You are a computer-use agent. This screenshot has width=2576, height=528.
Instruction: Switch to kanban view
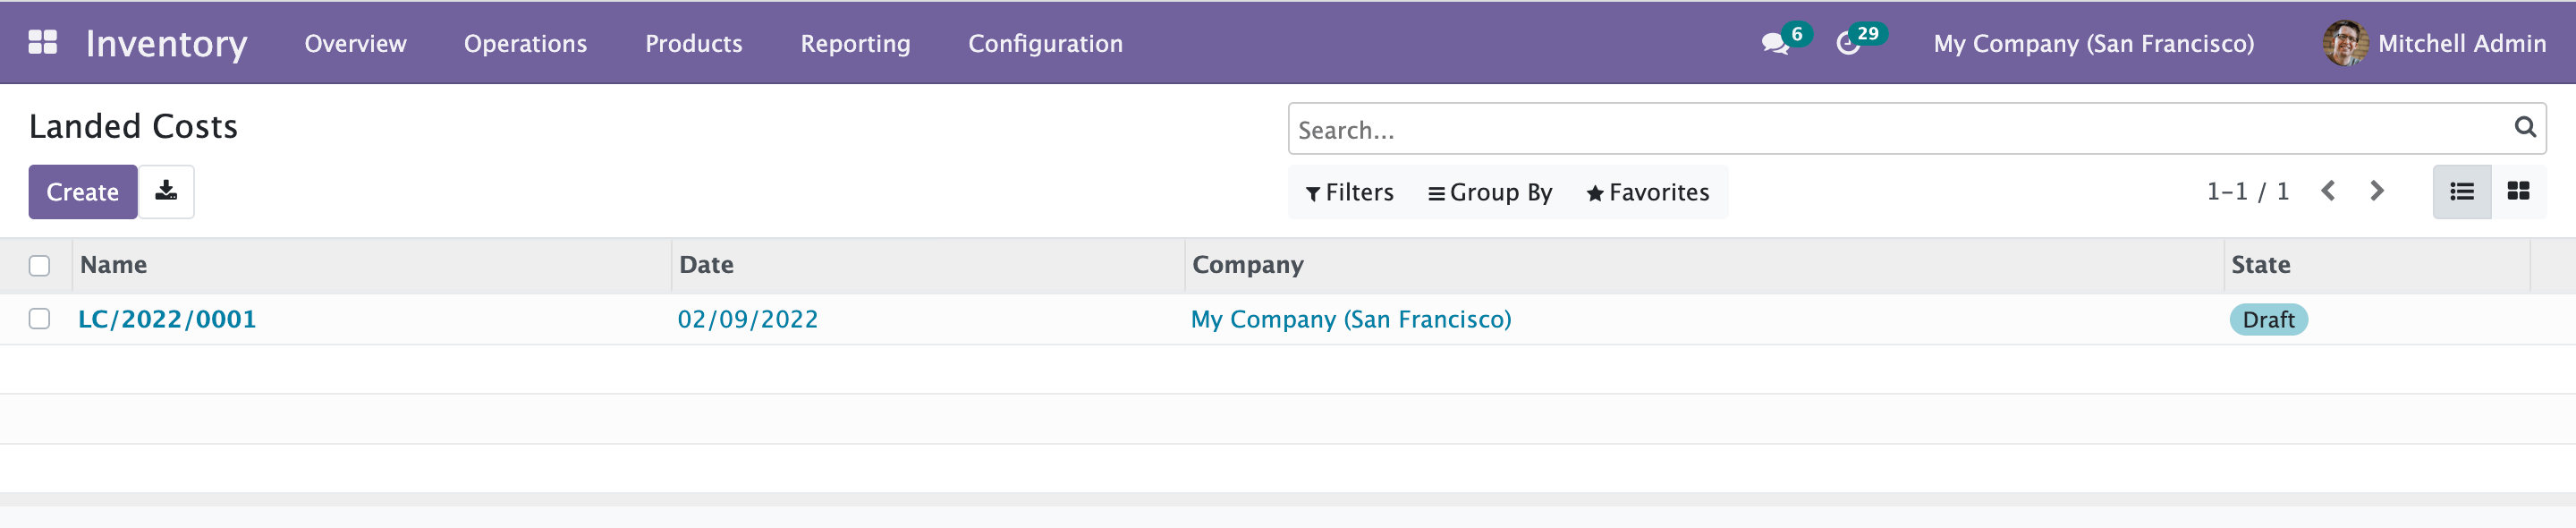coord(2517,191)
